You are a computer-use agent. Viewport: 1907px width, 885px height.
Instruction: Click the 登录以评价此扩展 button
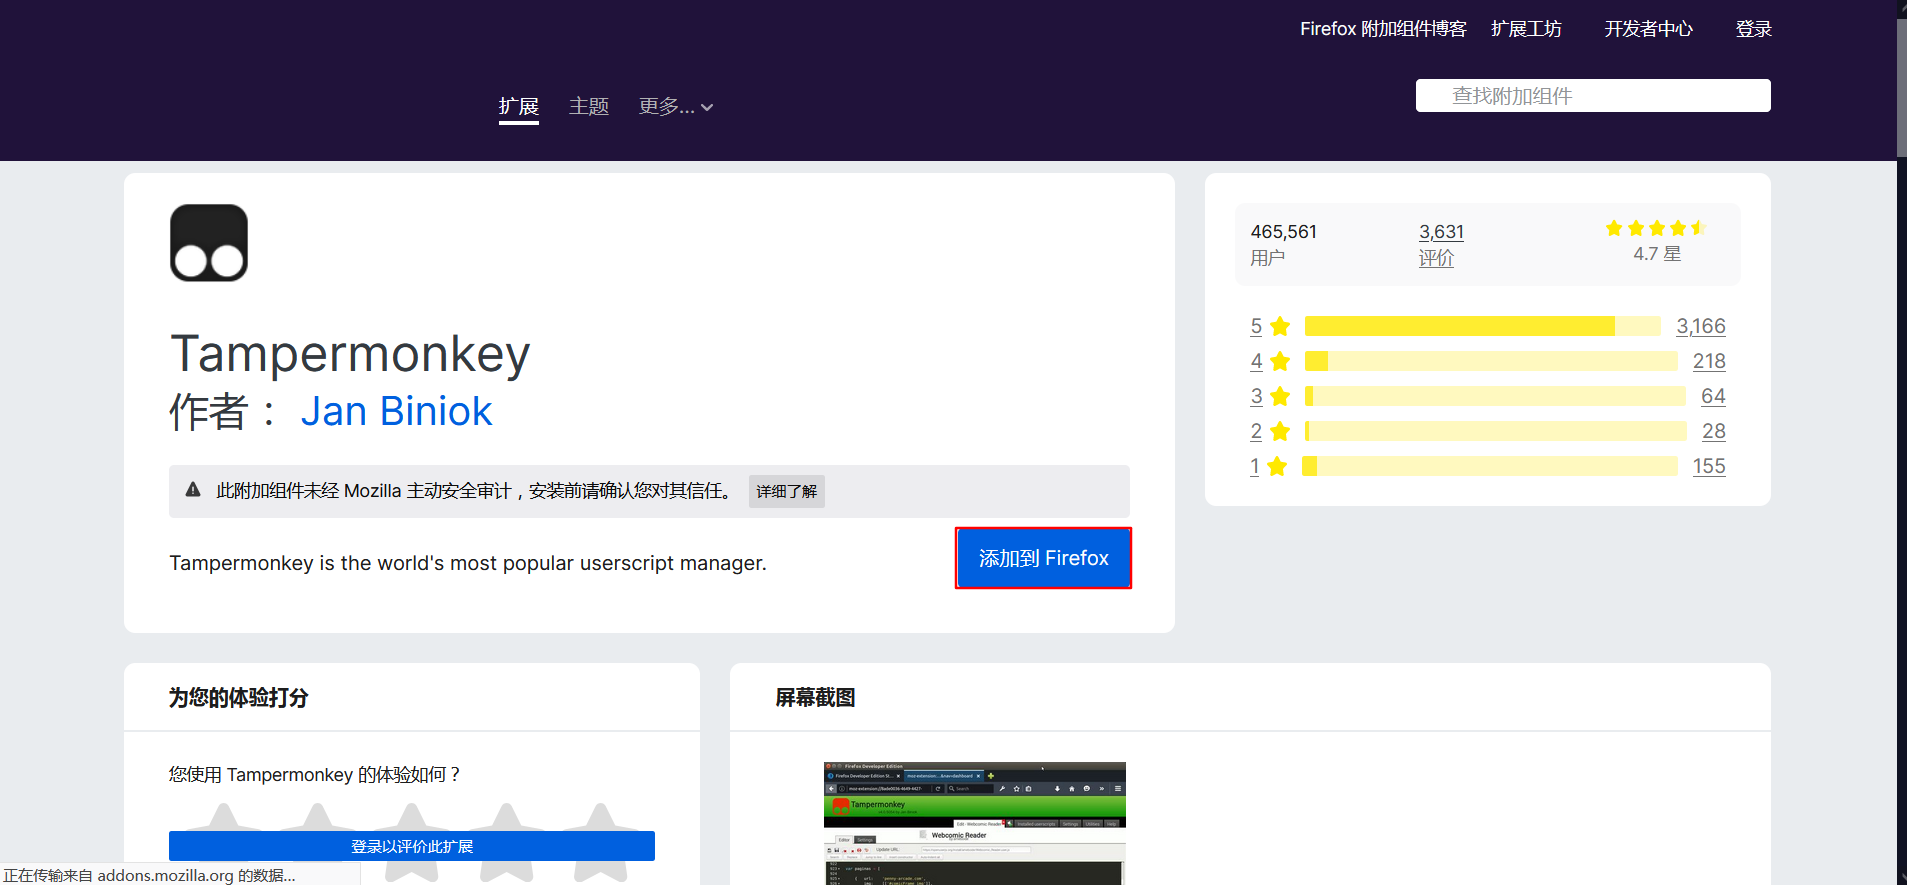pos(412,846)
